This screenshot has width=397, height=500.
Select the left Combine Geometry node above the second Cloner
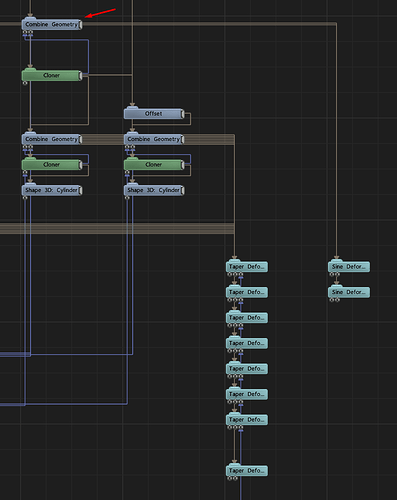pos(52,139)
